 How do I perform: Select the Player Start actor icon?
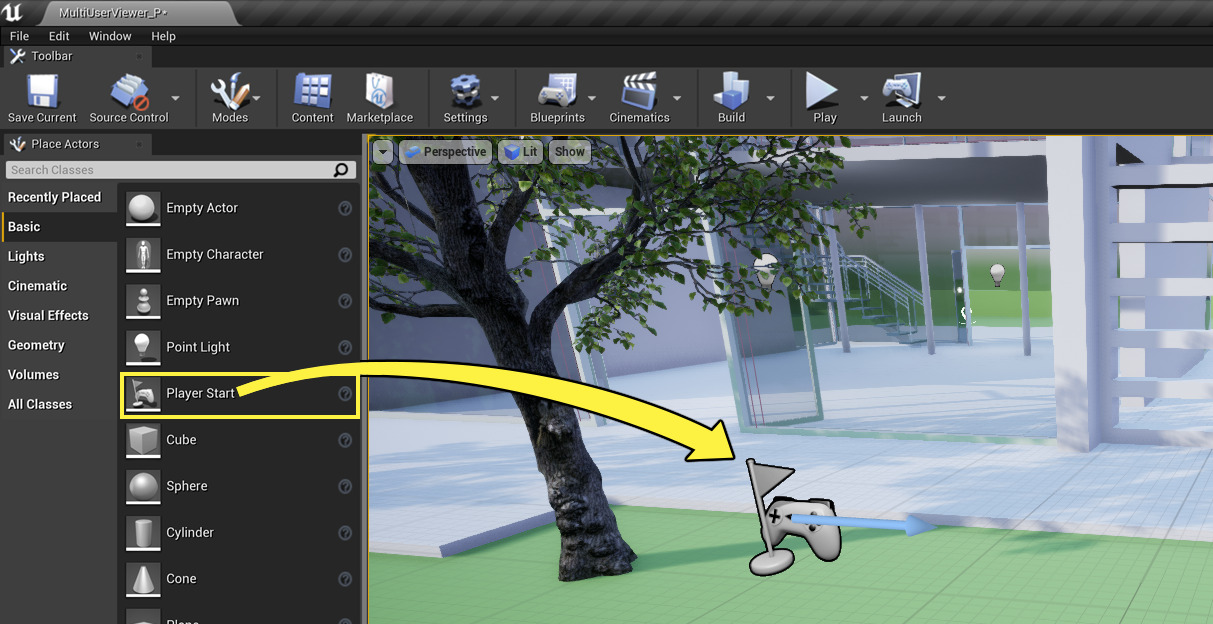click(x=143, y=394)
